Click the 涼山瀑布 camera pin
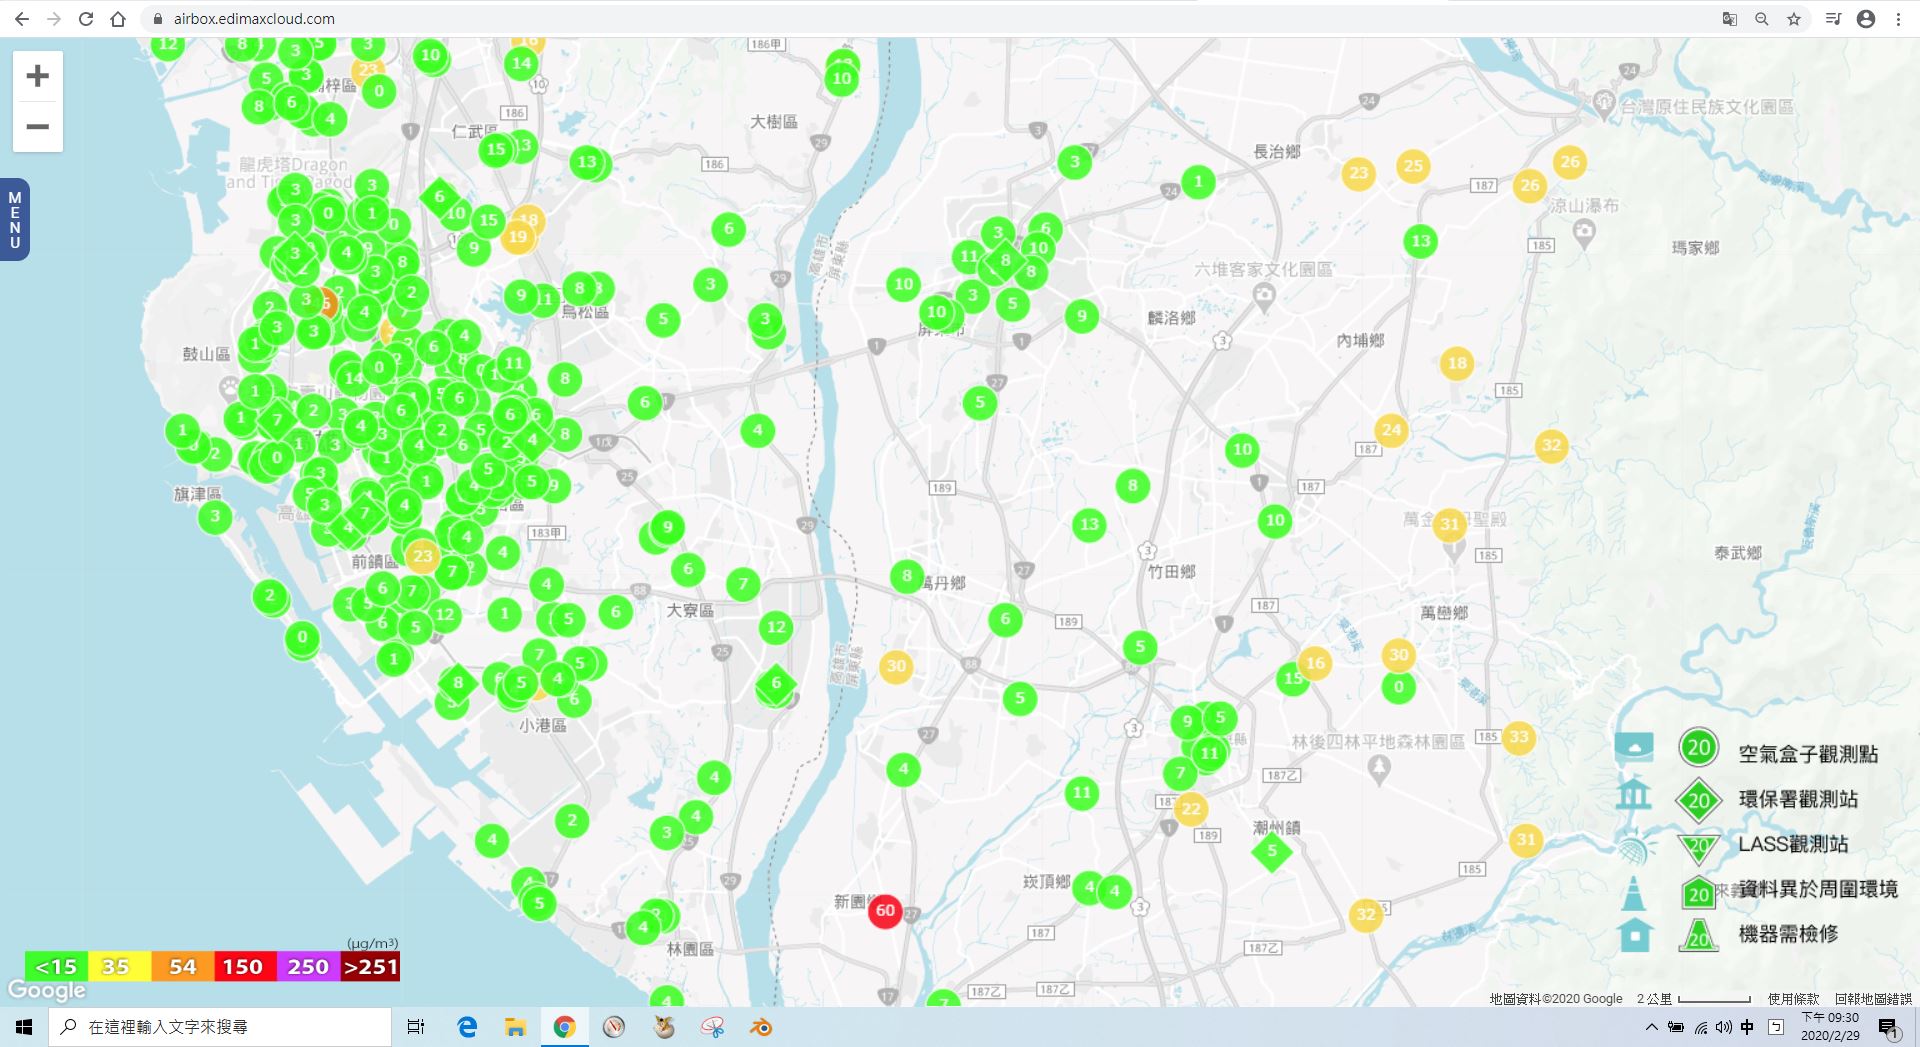 (1584, 233)
